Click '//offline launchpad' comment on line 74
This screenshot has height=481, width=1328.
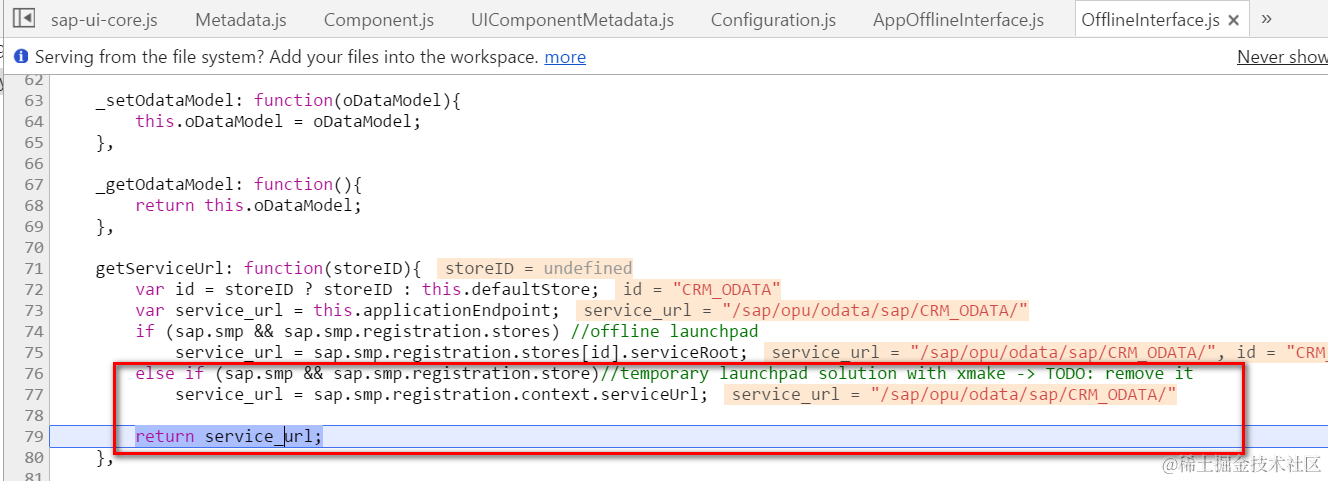[x=665, y=331]
